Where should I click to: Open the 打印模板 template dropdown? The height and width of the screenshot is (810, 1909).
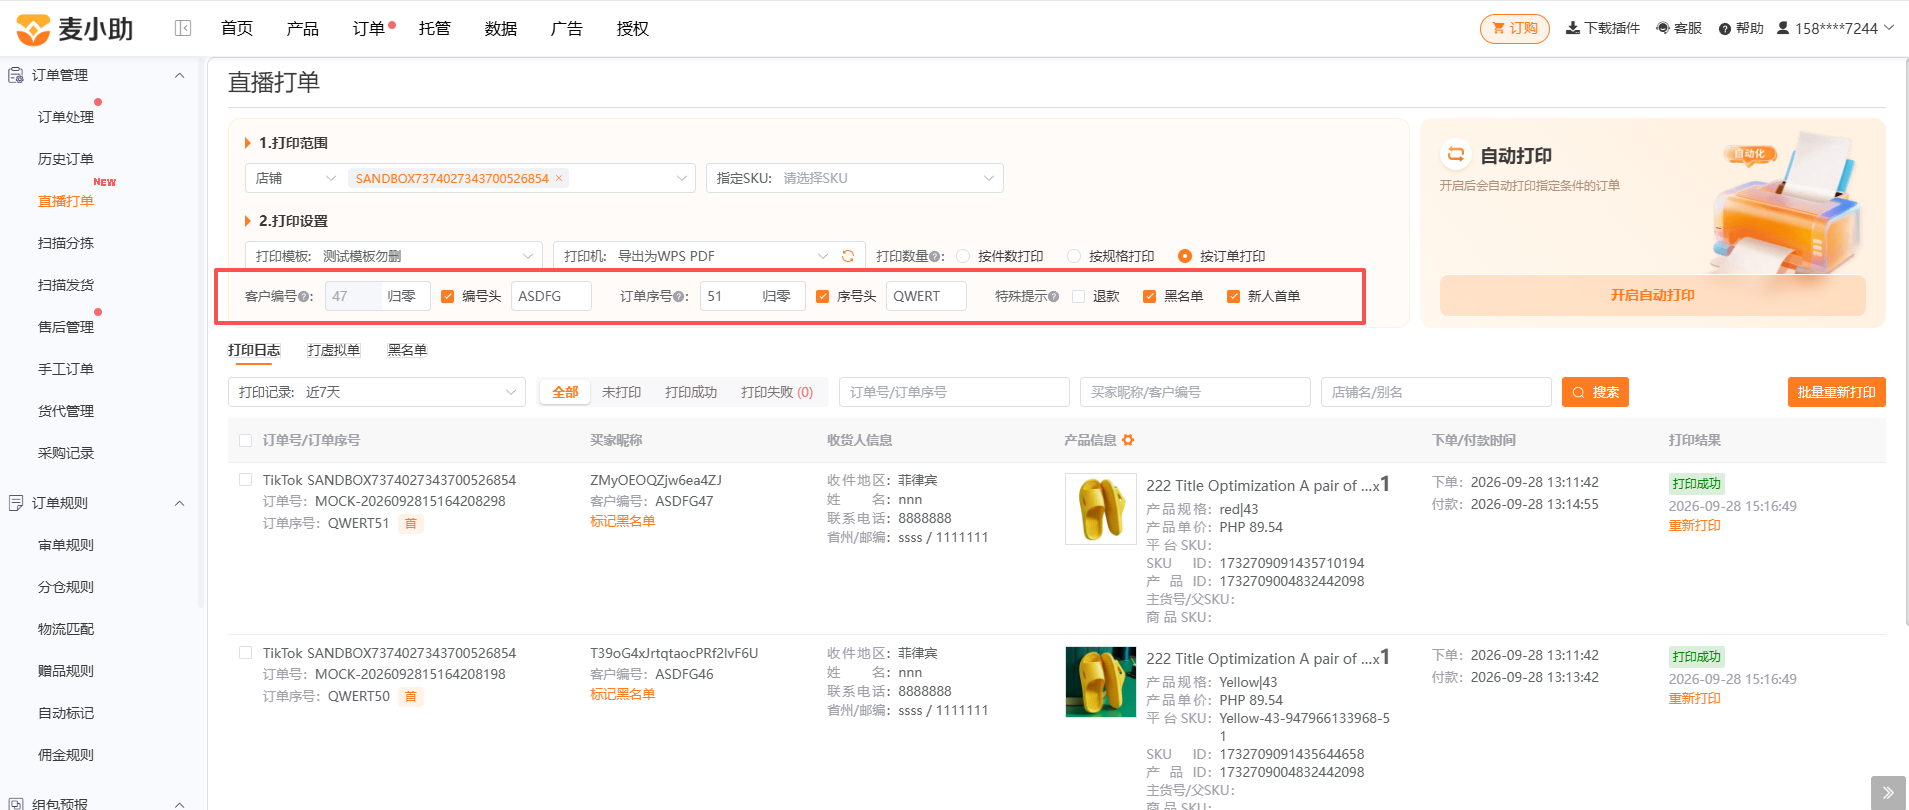pyautogui.click(x=394, y=256)
